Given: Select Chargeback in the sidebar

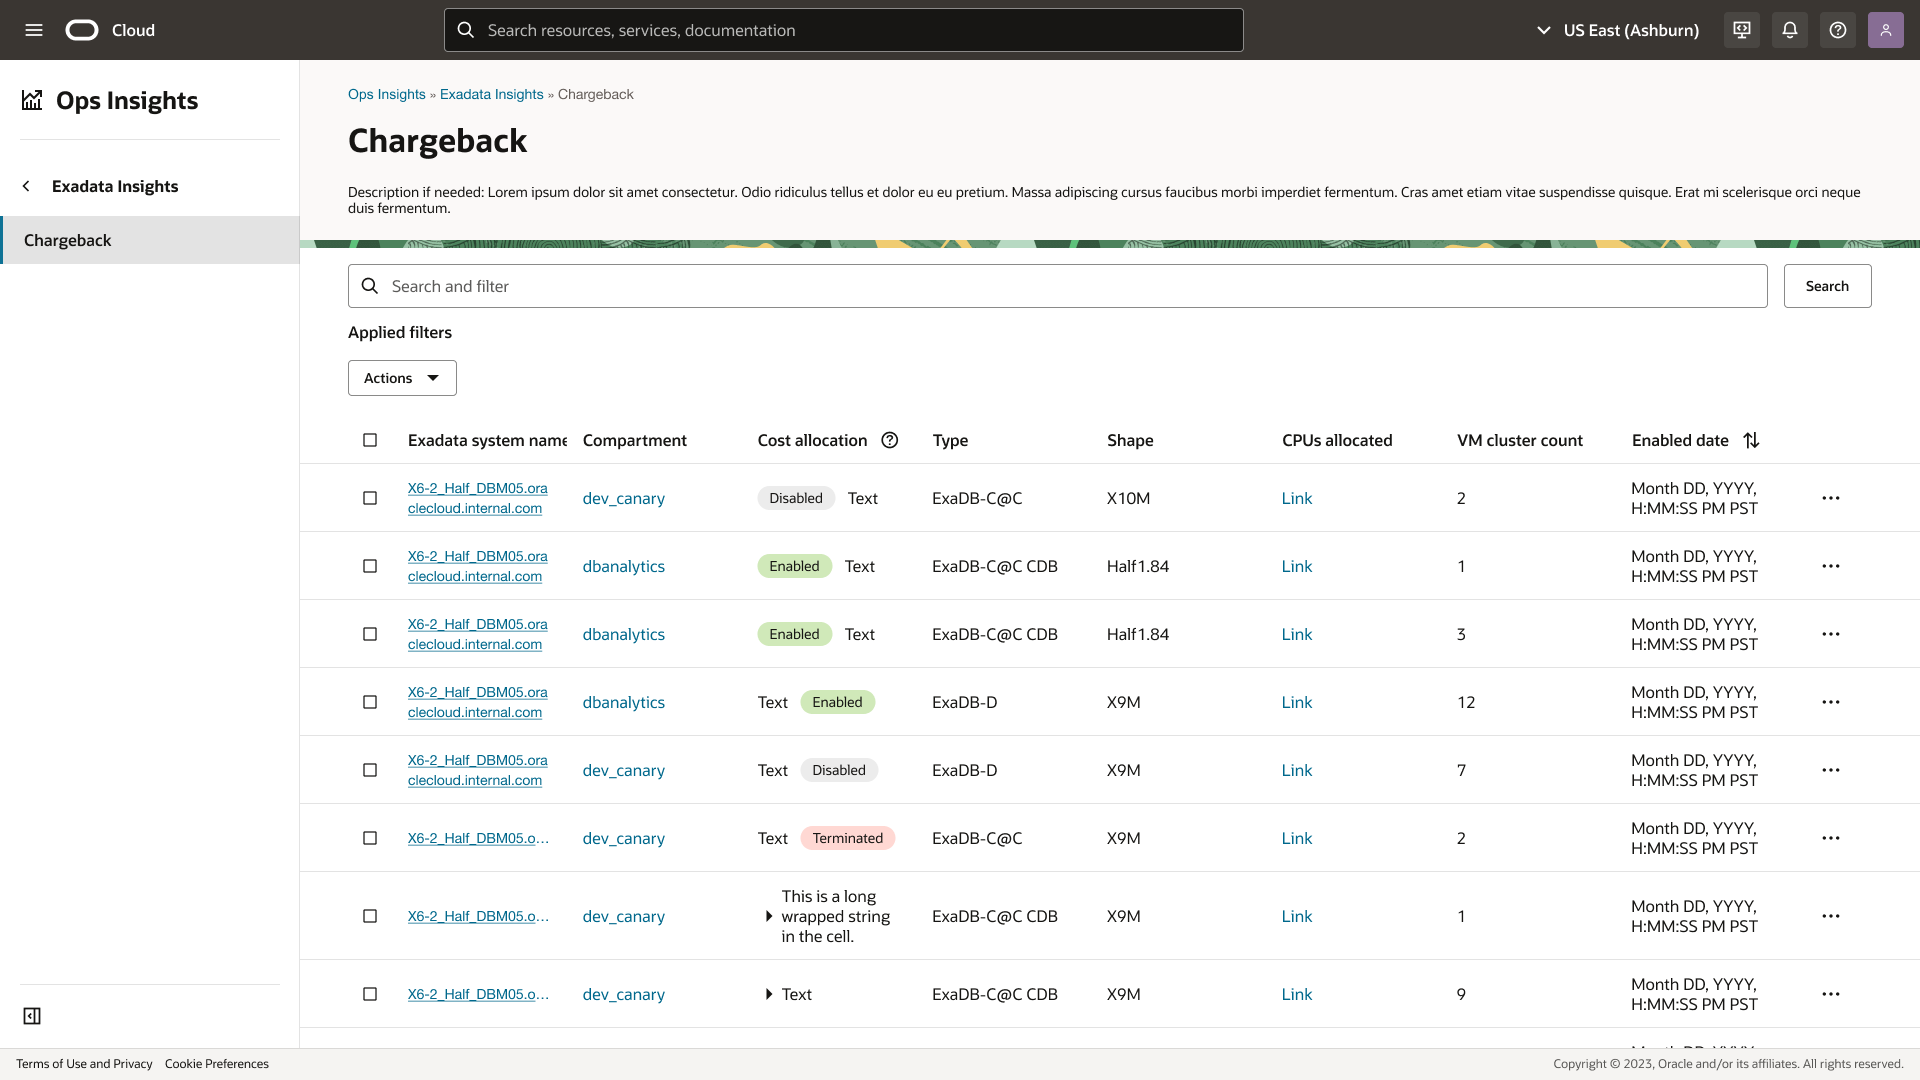Looking at the screenshot, I should click(68, 240).
